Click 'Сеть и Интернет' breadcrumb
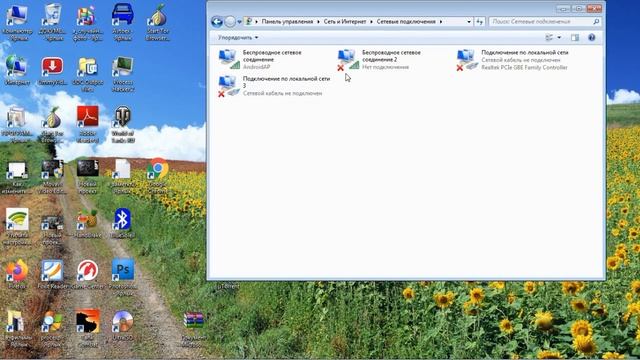 click(345, 22)
